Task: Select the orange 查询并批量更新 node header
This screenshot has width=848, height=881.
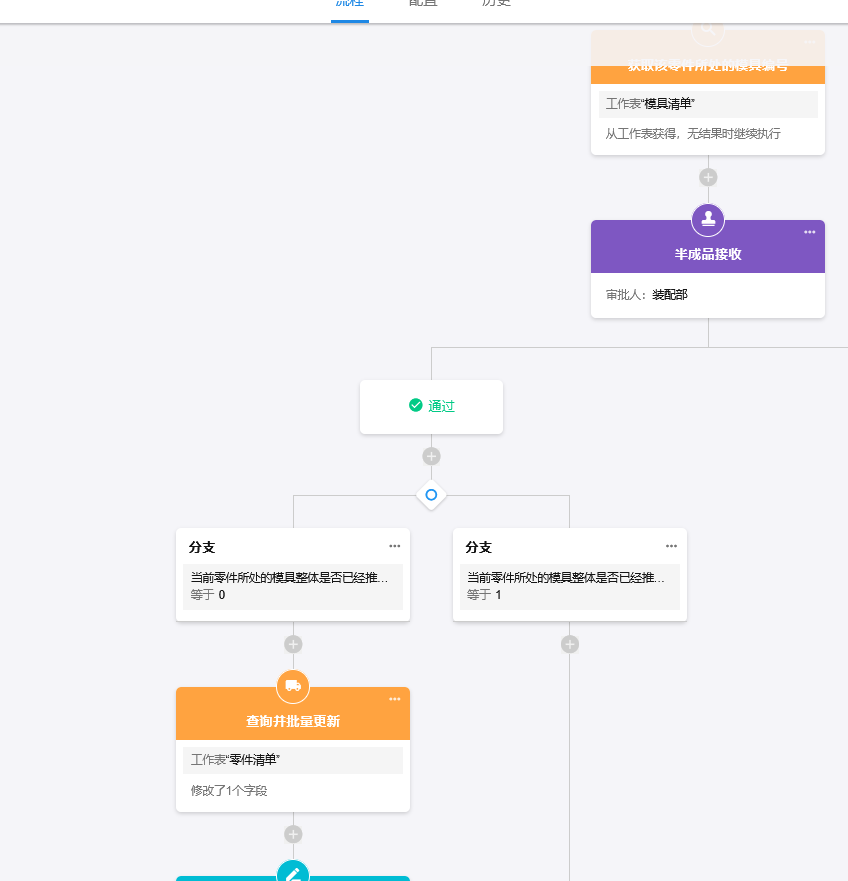Action: click(x=293, y=714)
